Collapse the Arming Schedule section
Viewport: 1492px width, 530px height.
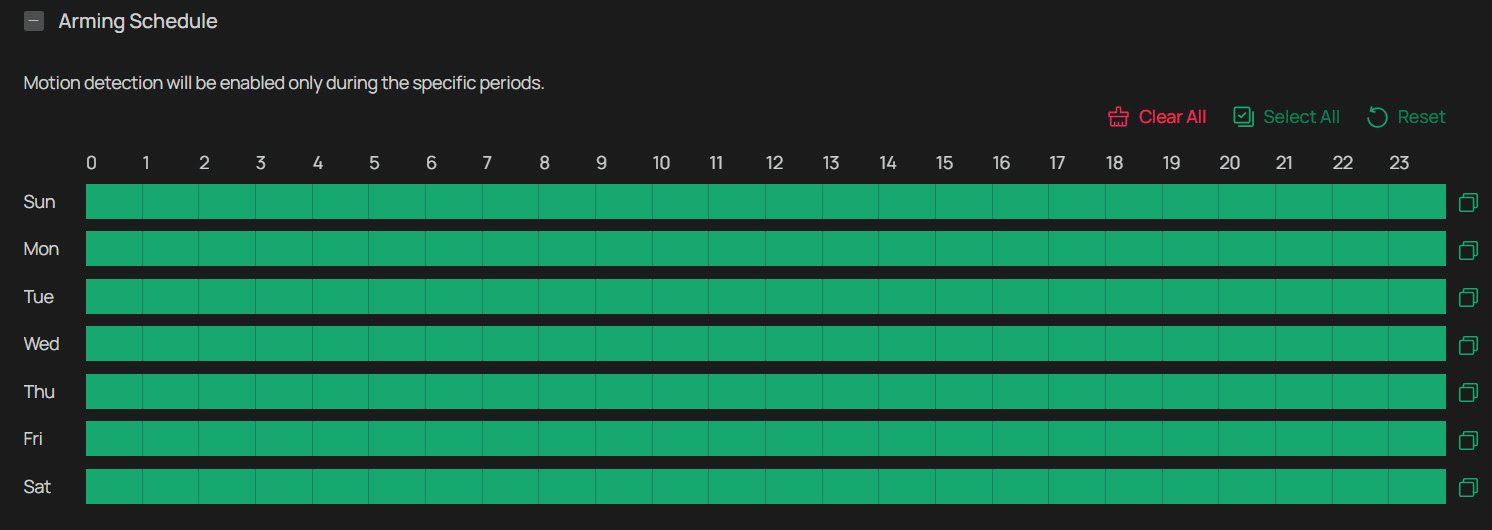(x=34, y=21)
